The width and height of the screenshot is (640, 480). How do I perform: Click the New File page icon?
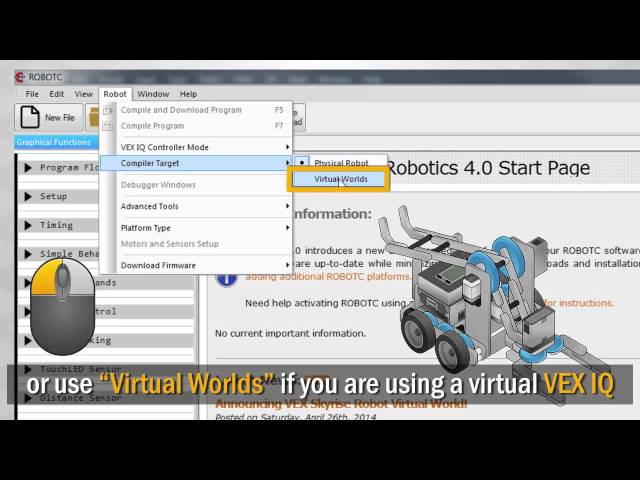tap(30, 117)
